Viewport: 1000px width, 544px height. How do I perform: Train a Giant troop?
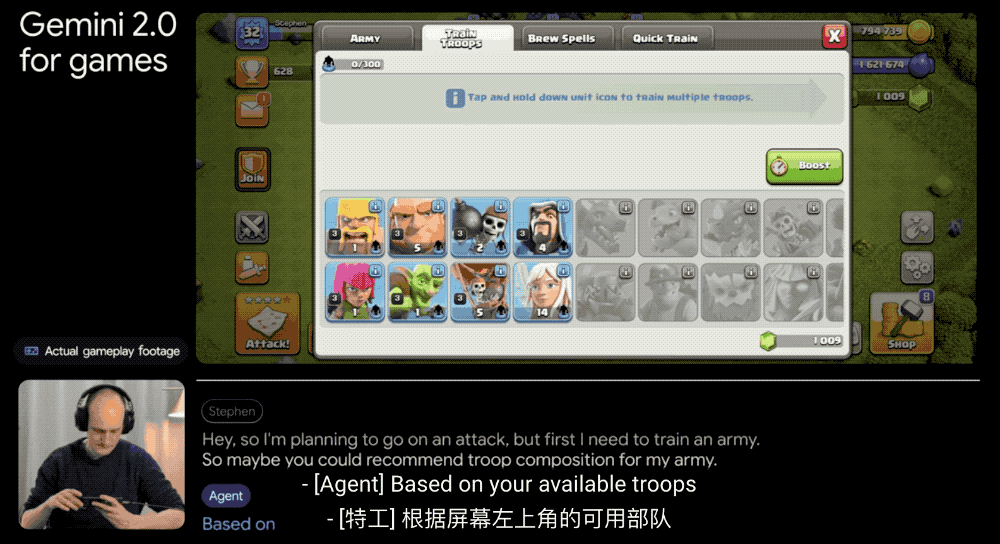click(x=417, y=227)
